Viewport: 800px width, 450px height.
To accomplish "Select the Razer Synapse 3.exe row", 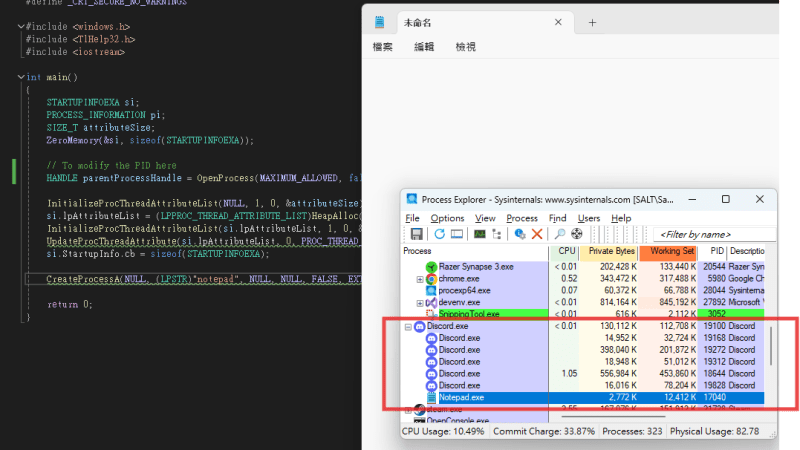I will [583, 267].
